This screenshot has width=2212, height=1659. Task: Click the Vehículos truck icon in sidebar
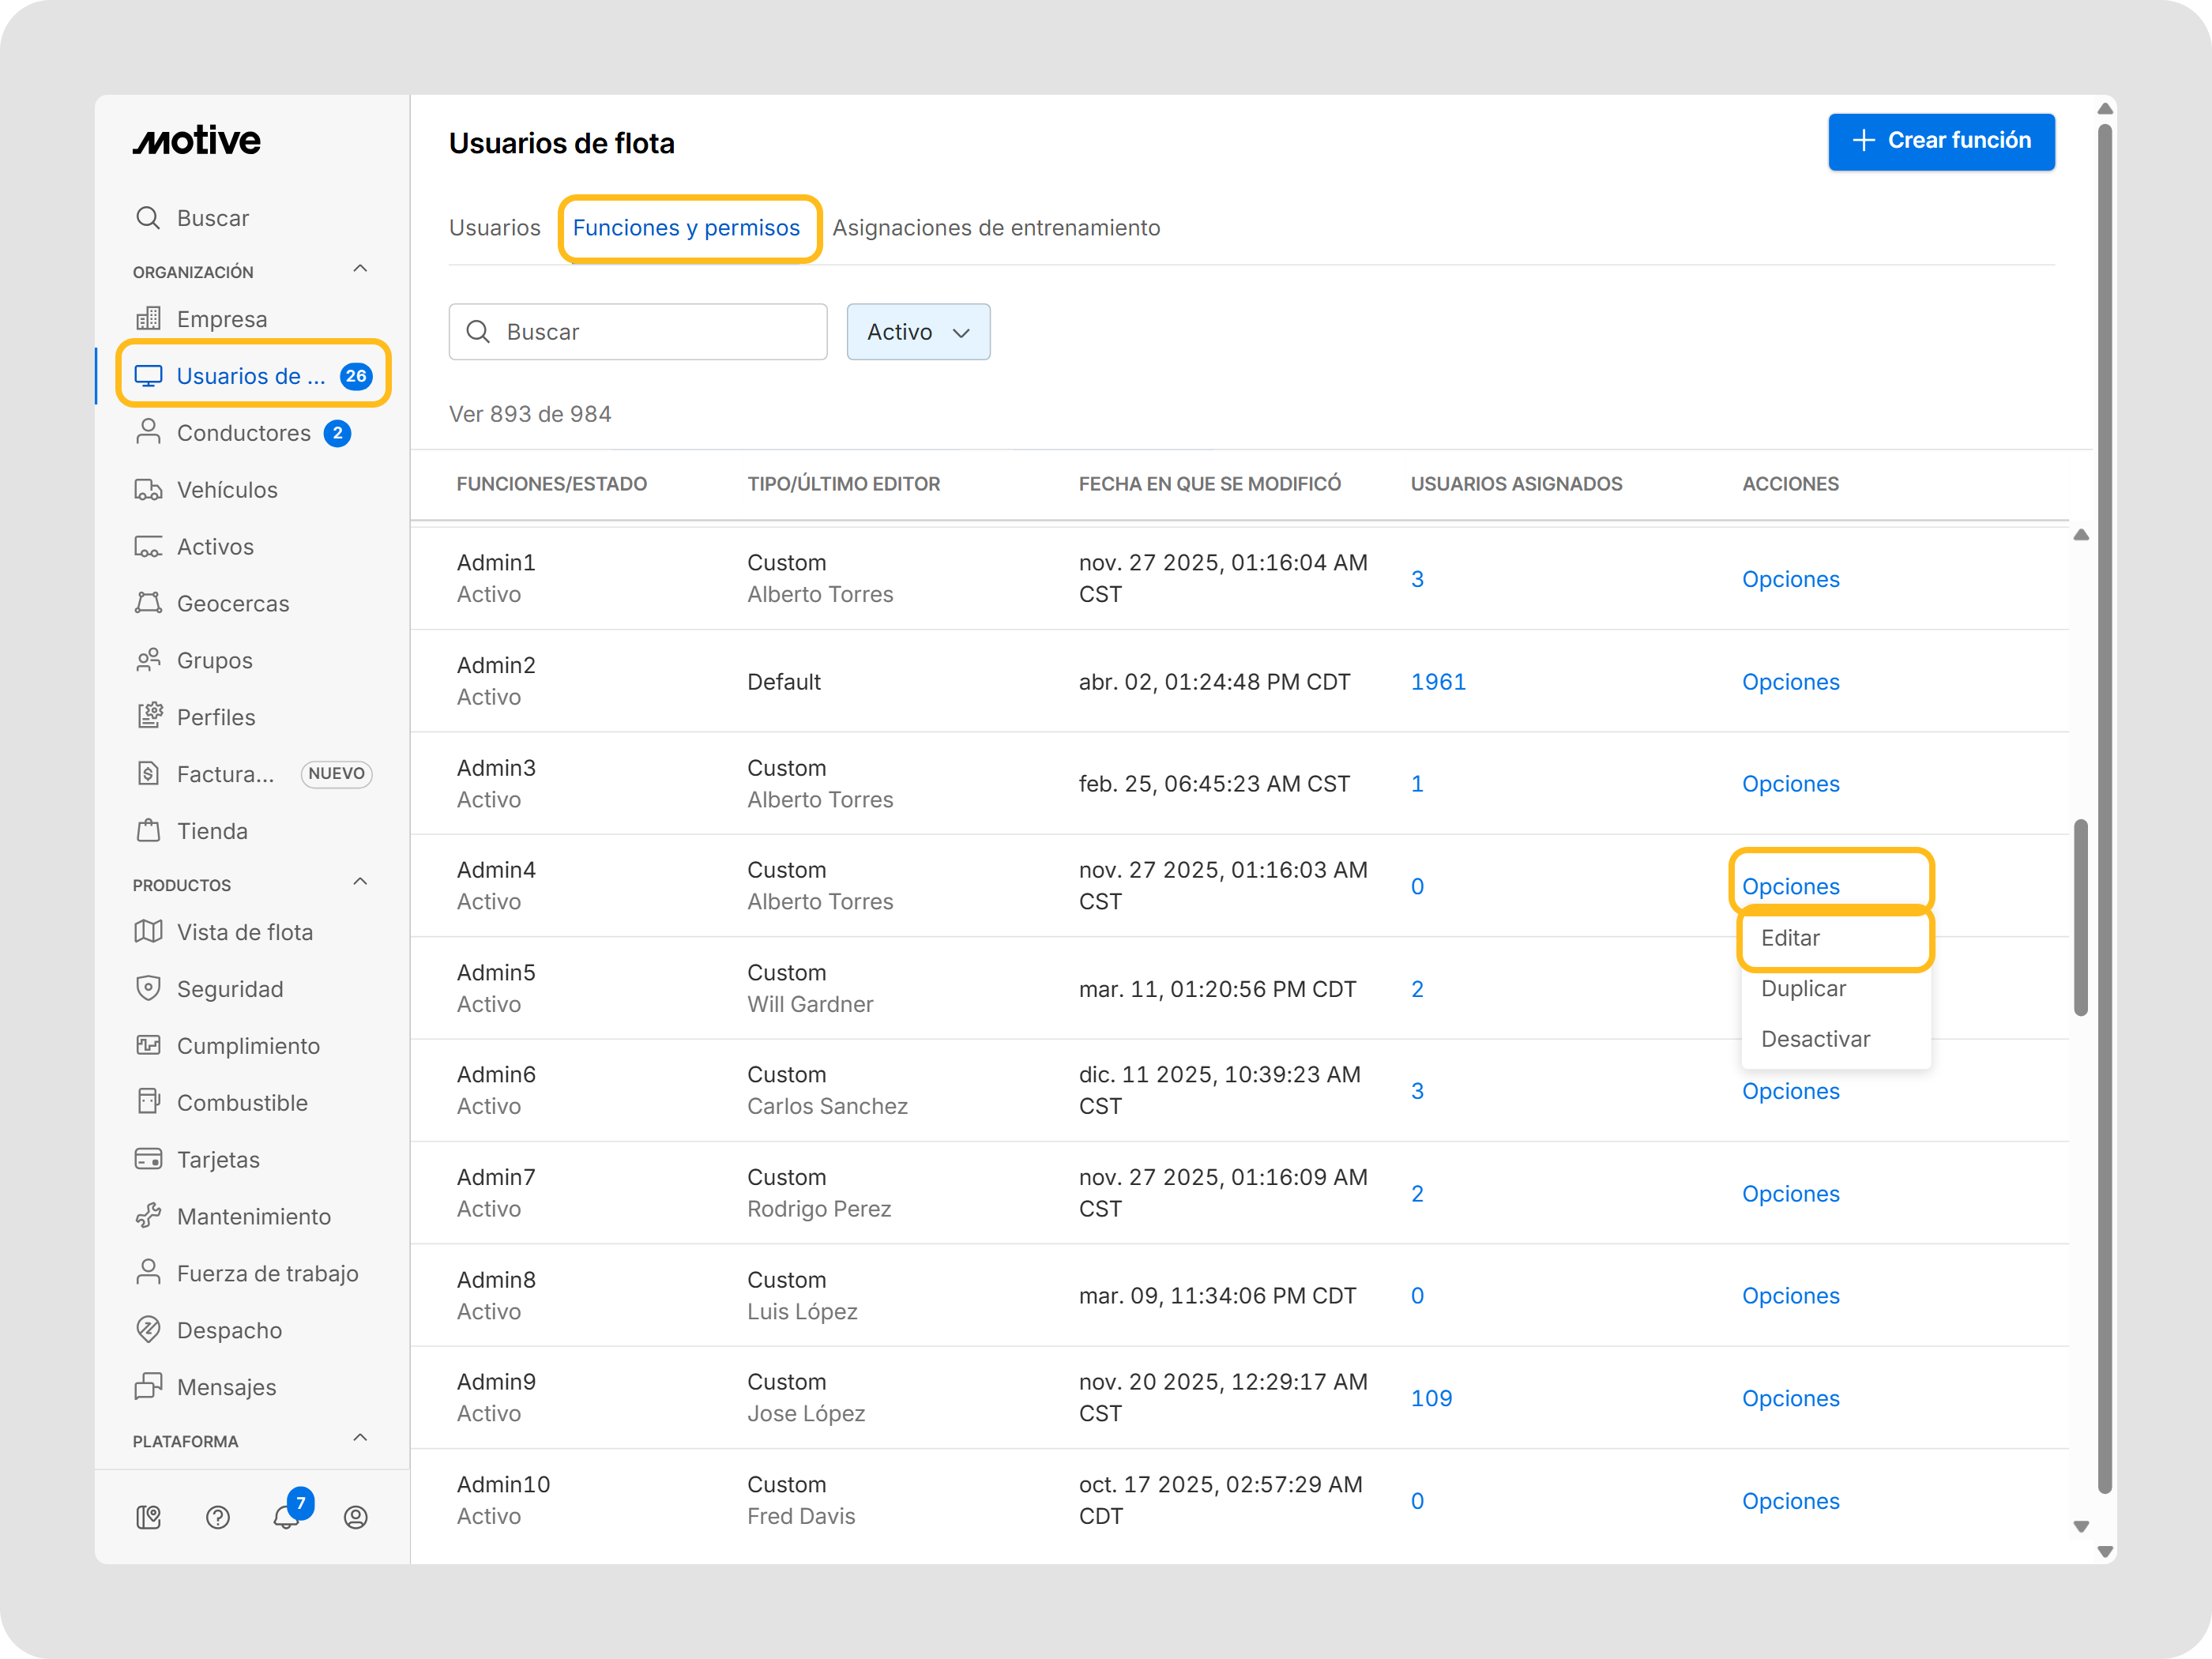[148, 490]
